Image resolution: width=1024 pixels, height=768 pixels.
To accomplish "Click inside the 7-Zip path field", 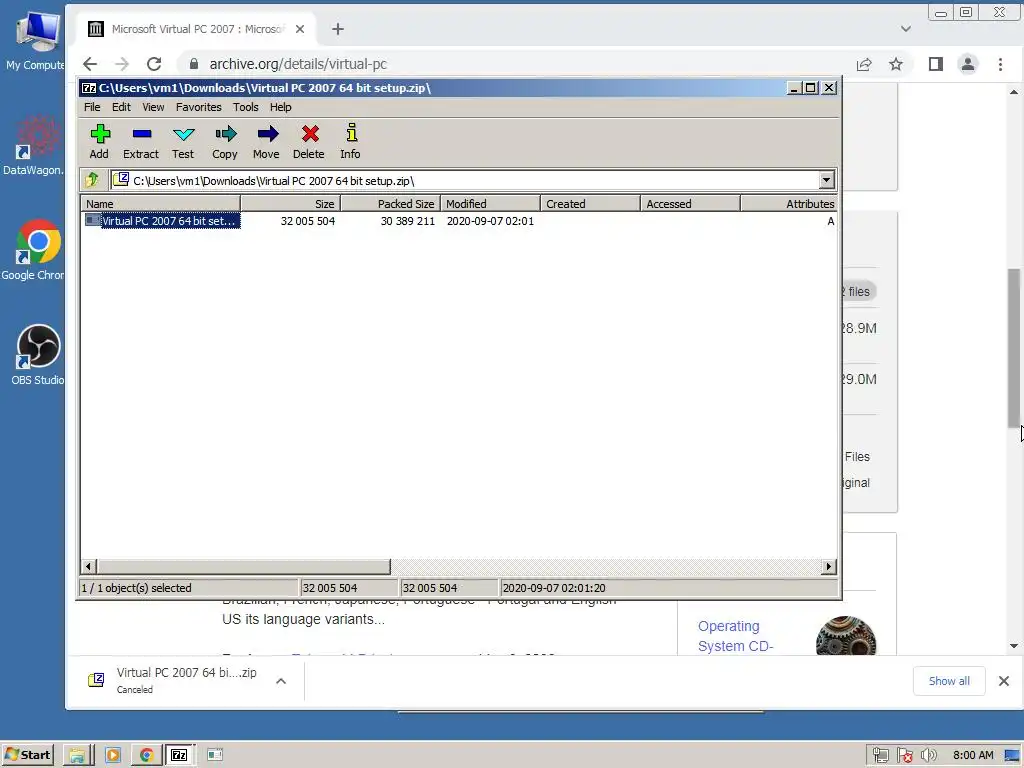I will (x=465, y=180).
